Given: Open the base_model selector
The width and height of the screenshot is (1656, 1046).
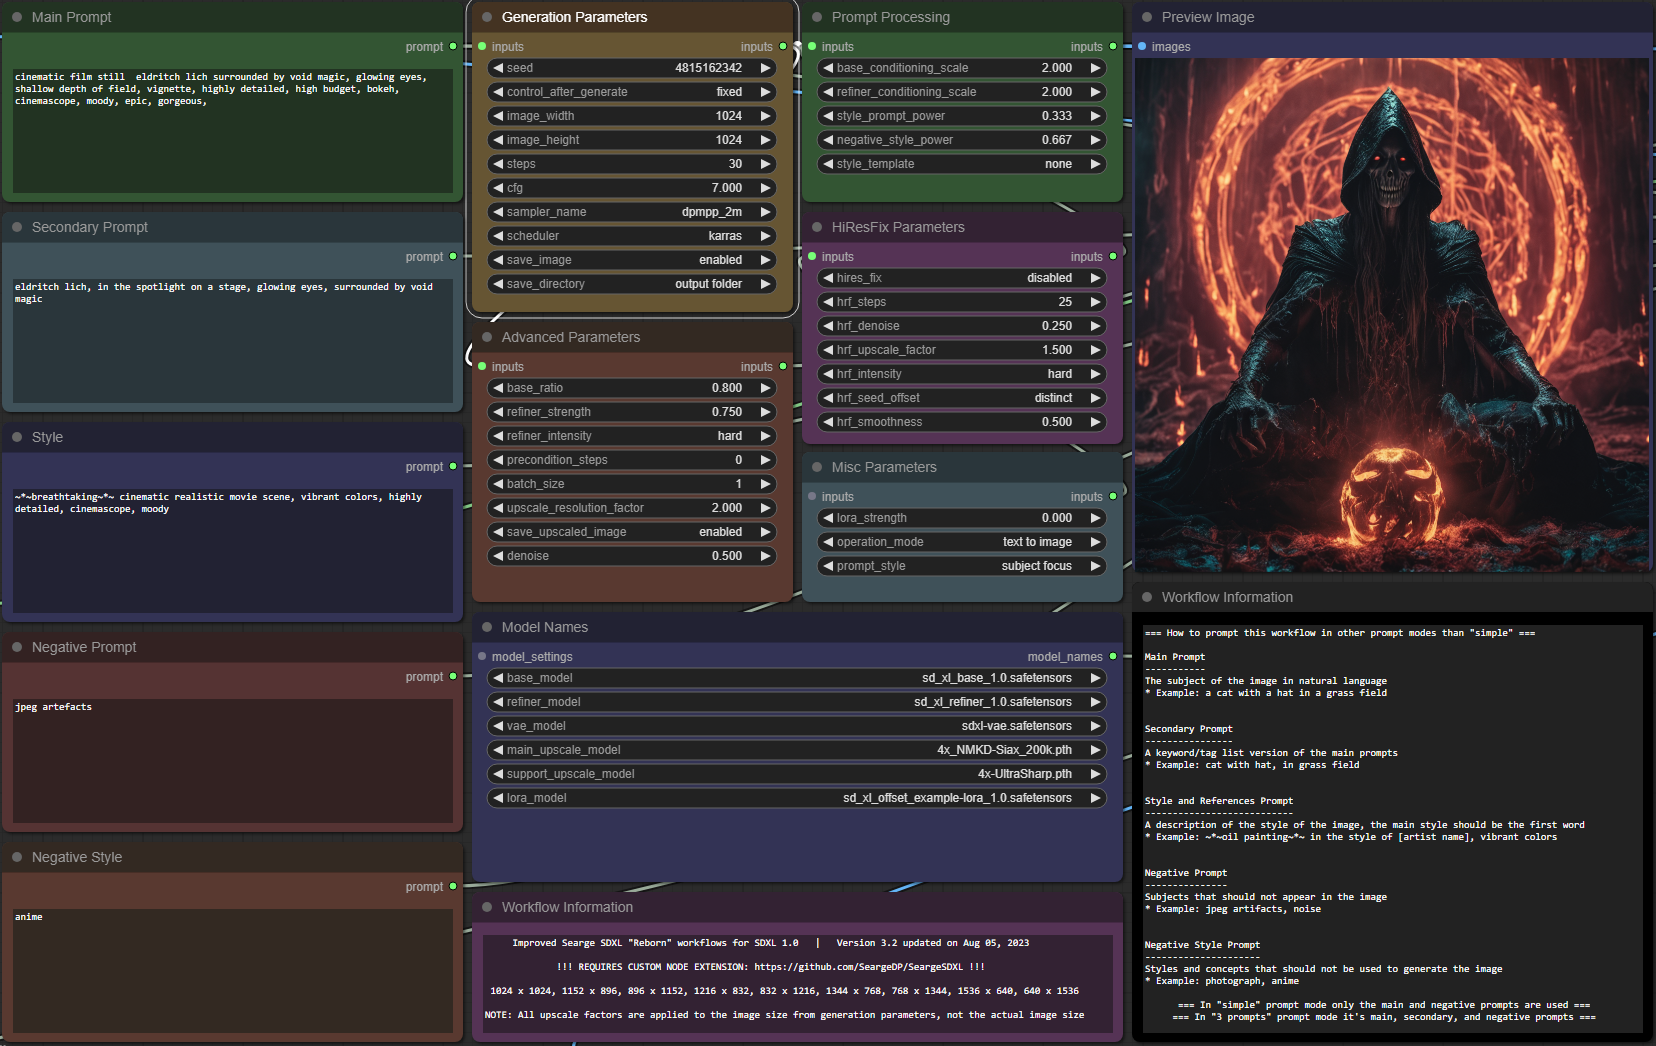Looking at the screenshot, I should (797, 678).
